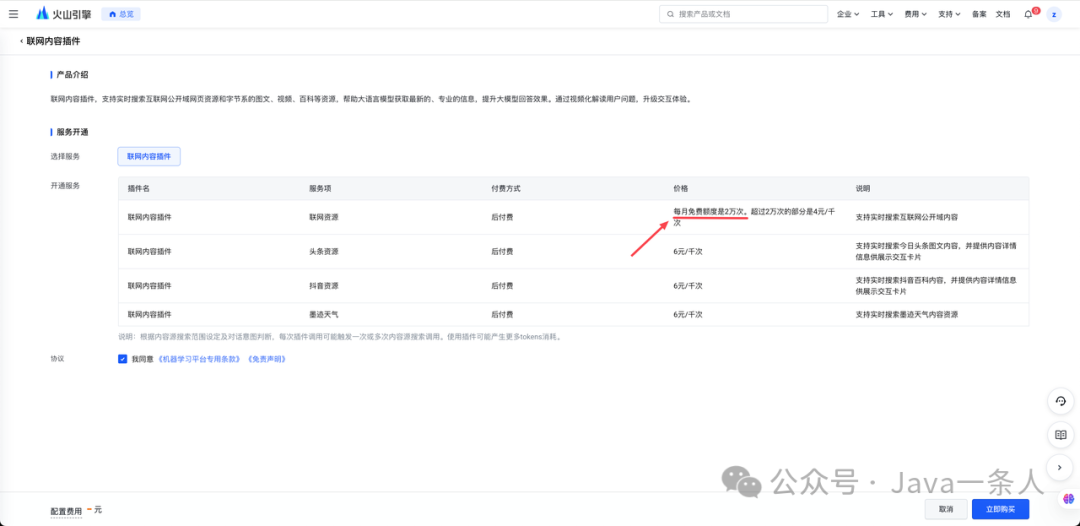The width and height of the screenshot is (1080, 526).
Task: Expand the floating sidebar chevron
Action: click(x=1061, y=468)
